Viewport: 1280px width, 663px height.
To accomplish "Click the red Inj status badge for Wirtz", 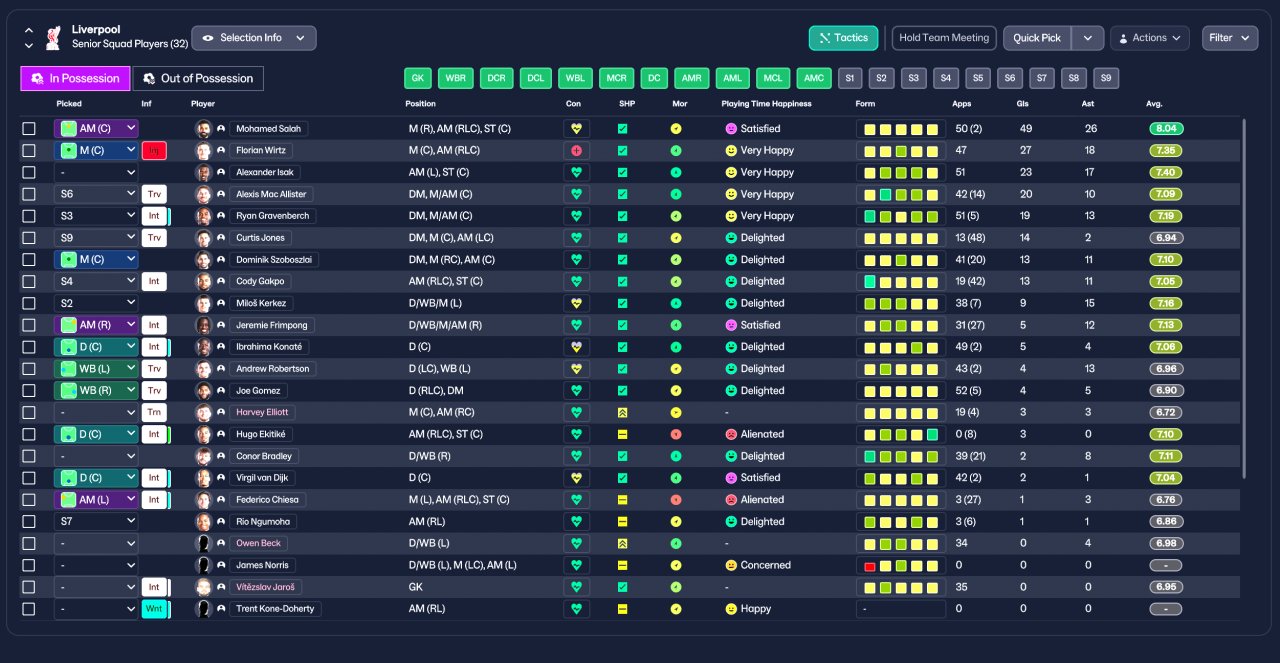I will point(154,150).
